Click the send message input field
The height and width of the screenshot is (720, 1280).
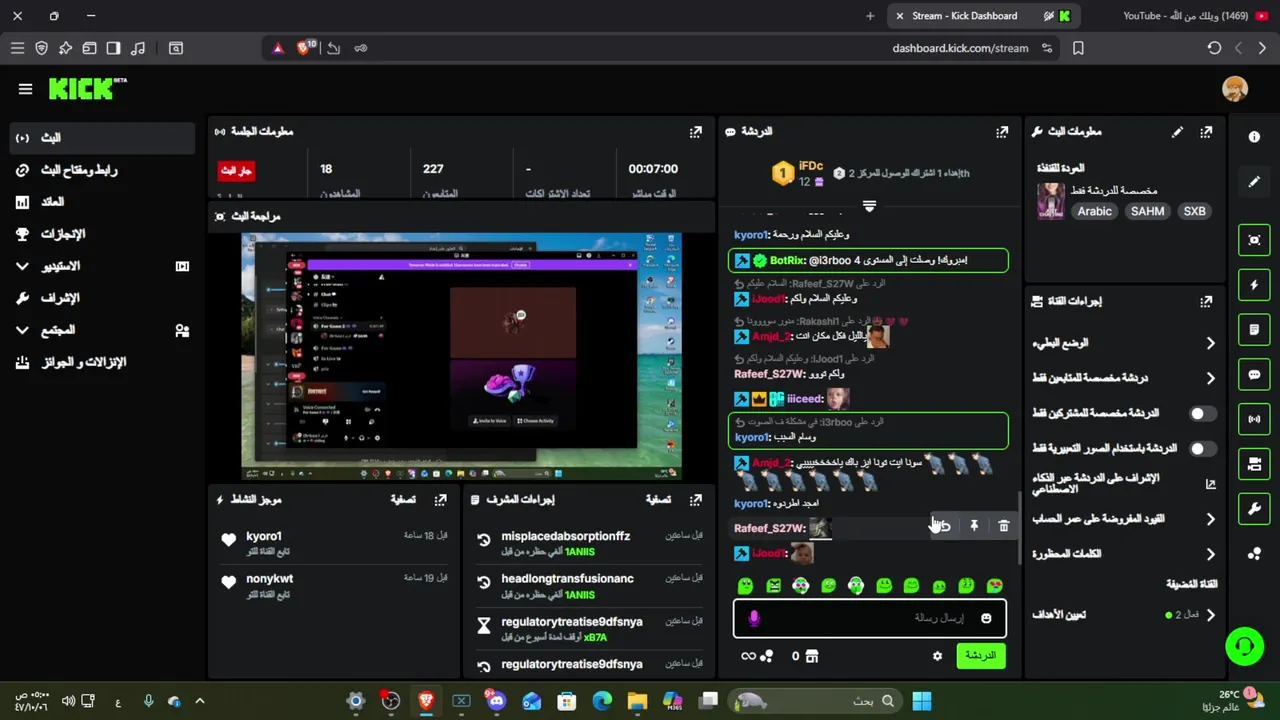pyautogui.click(x=870, y=618)
